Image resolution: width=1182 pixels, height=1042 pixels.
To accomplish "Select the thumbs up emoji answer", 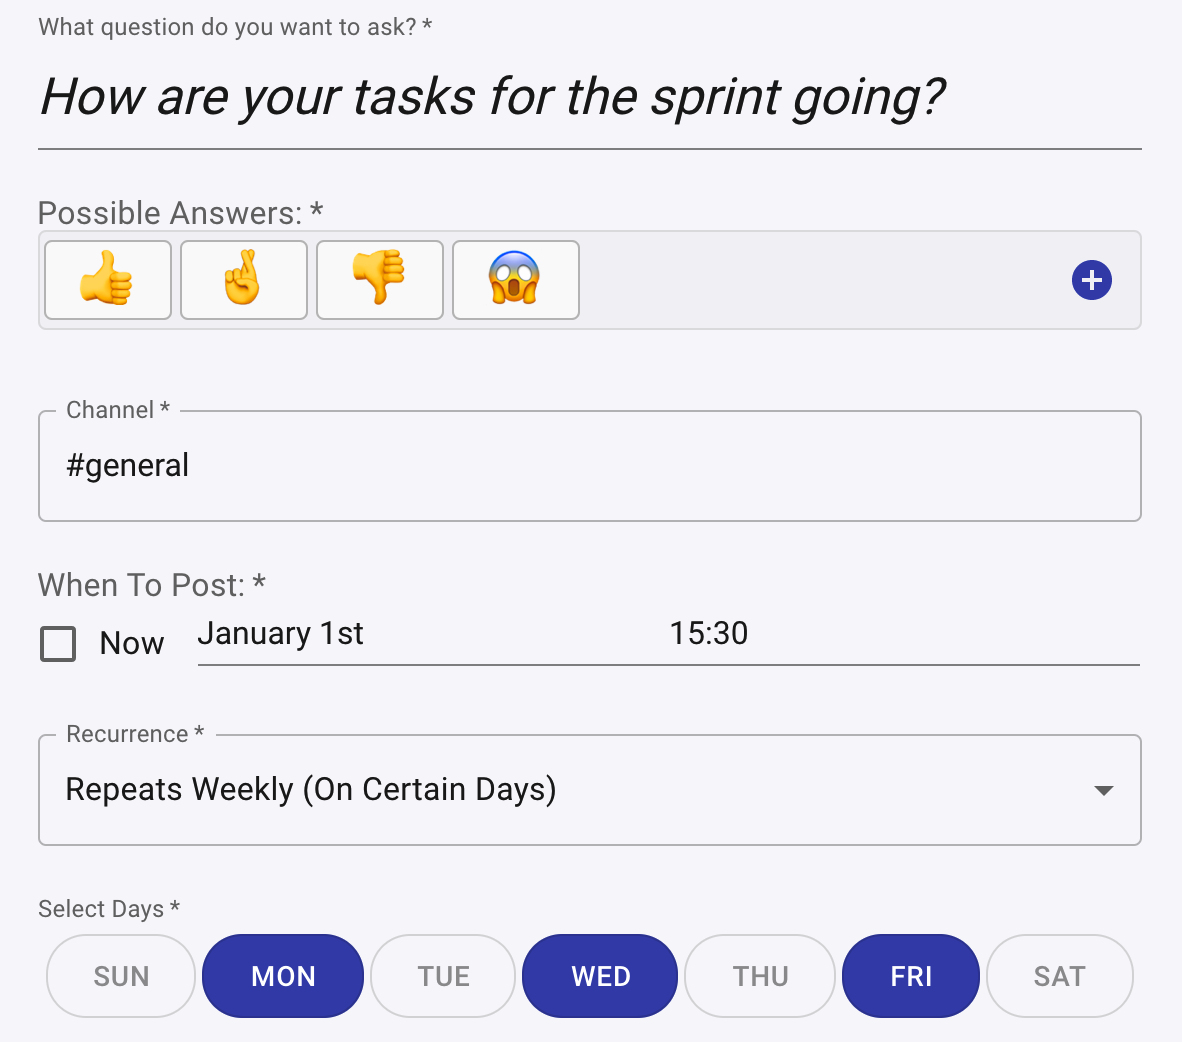I will (108, 280).
